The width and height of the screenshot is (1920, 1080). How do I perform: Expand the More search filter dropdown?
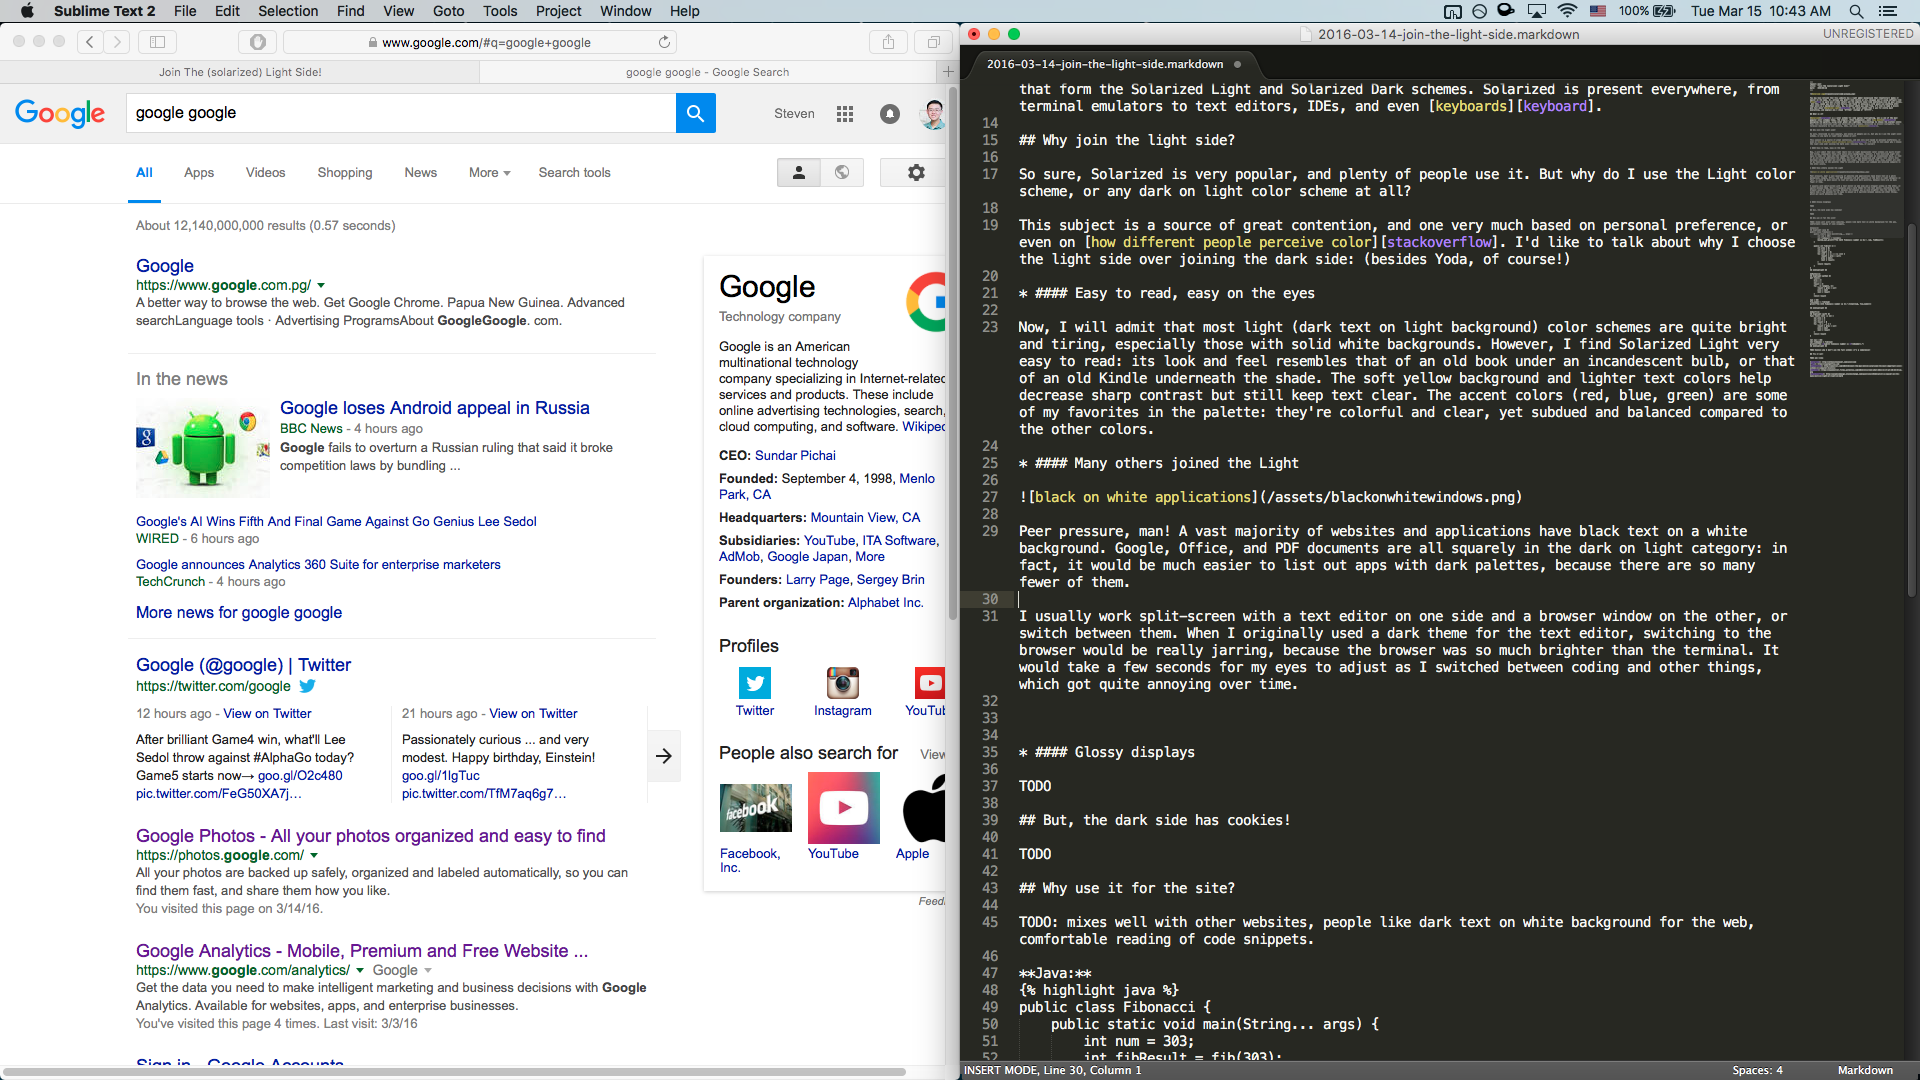[489, 173]
